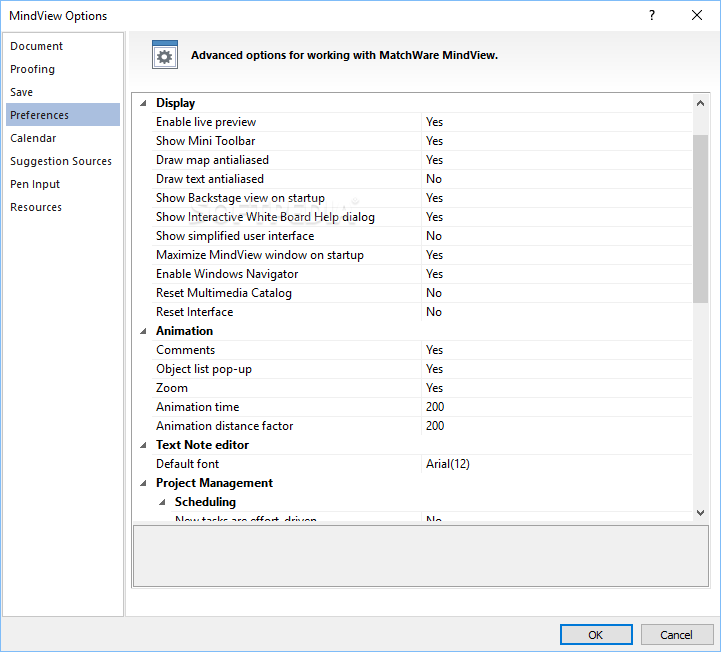This screenshot has width=721, height=652.
Task: Collapse the Text Note editor section
Action: 143,445
